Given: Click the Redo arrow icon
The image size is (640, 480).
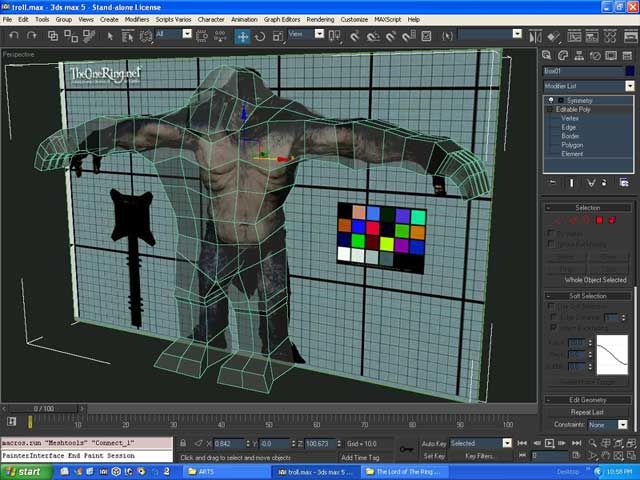Looking at the screenshot, I should [x=31, y=36].
